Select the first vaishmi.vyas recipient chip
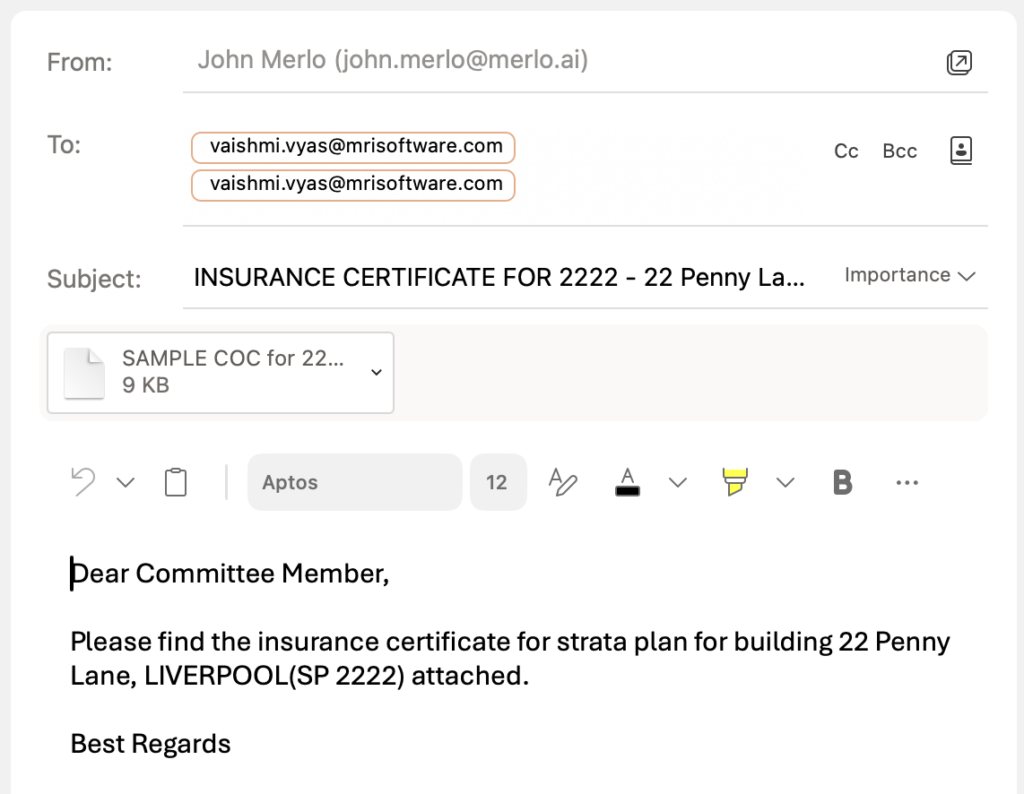1024x794 pixels. (x=353, y=148)
